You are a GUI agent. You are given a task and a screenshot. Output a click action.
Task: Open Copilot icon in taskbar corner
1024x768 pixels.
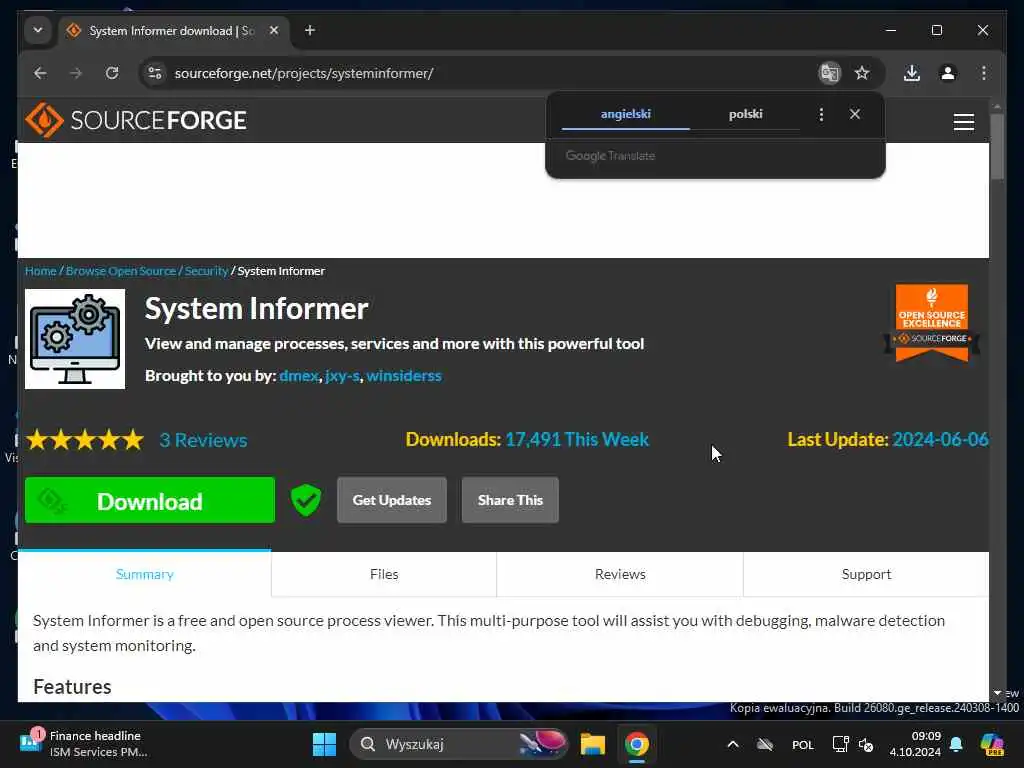point(992,744)
